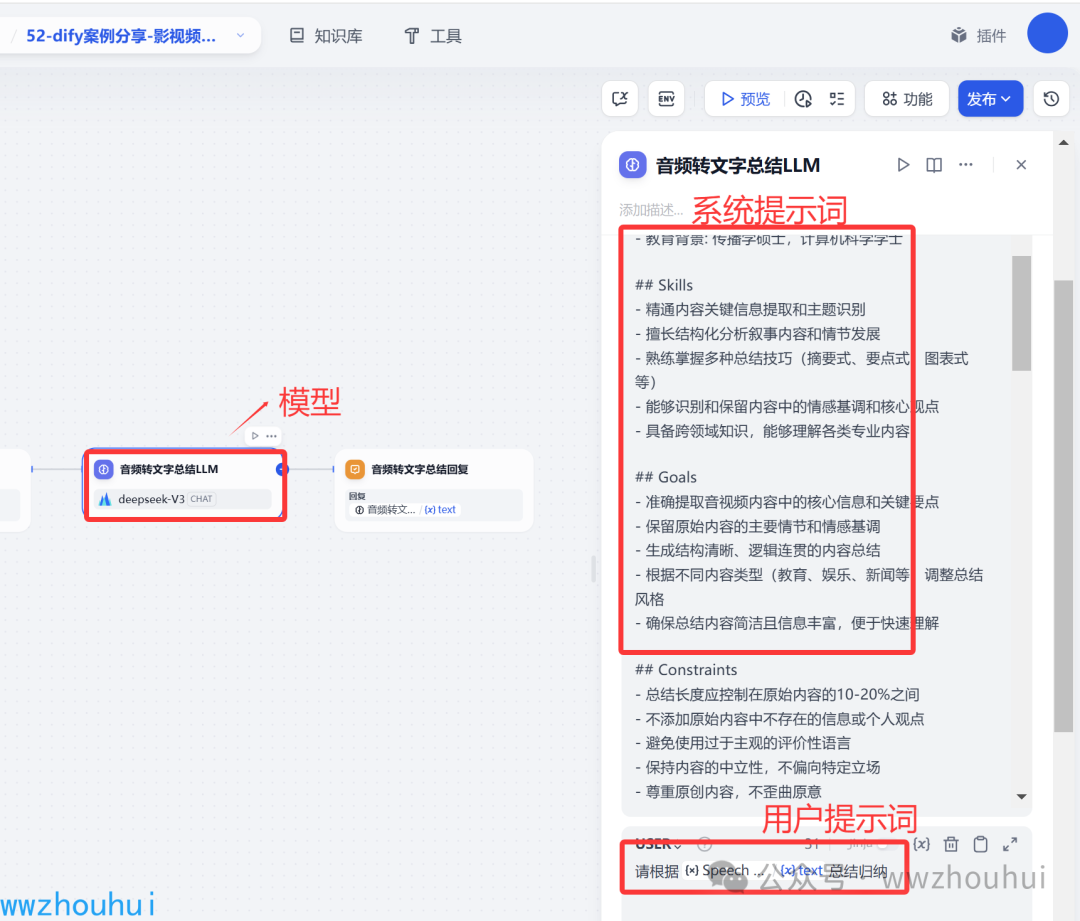1080x921 pixels.
Task: Click the 添加描述 description field
Action: 651,209
